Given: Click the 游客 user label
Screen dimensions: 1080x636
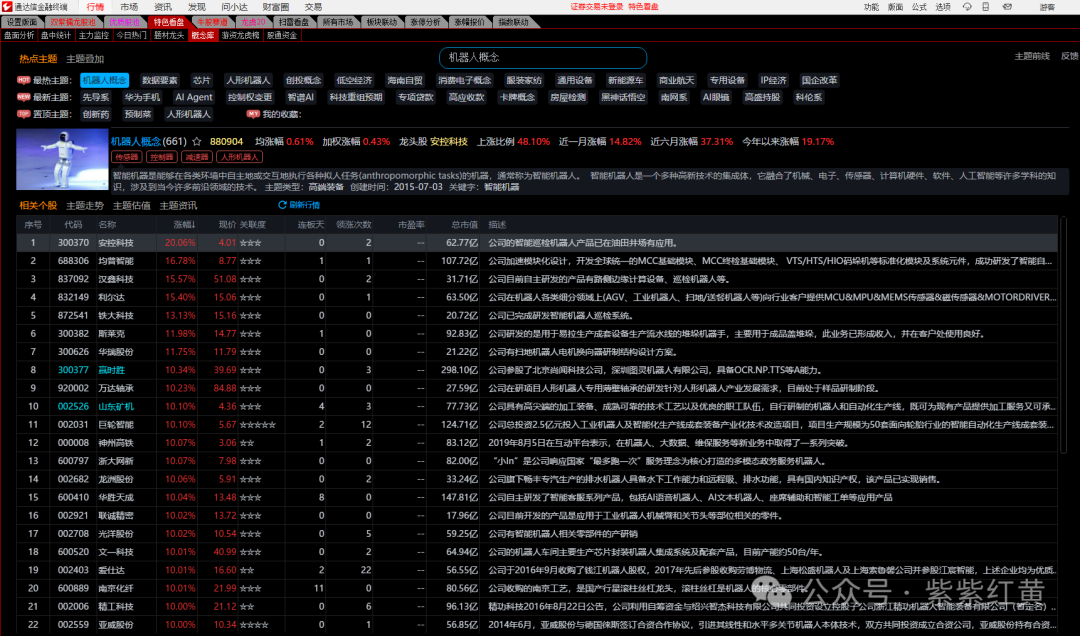Looking at the screenshot, I should click(x=1047, y=7).
